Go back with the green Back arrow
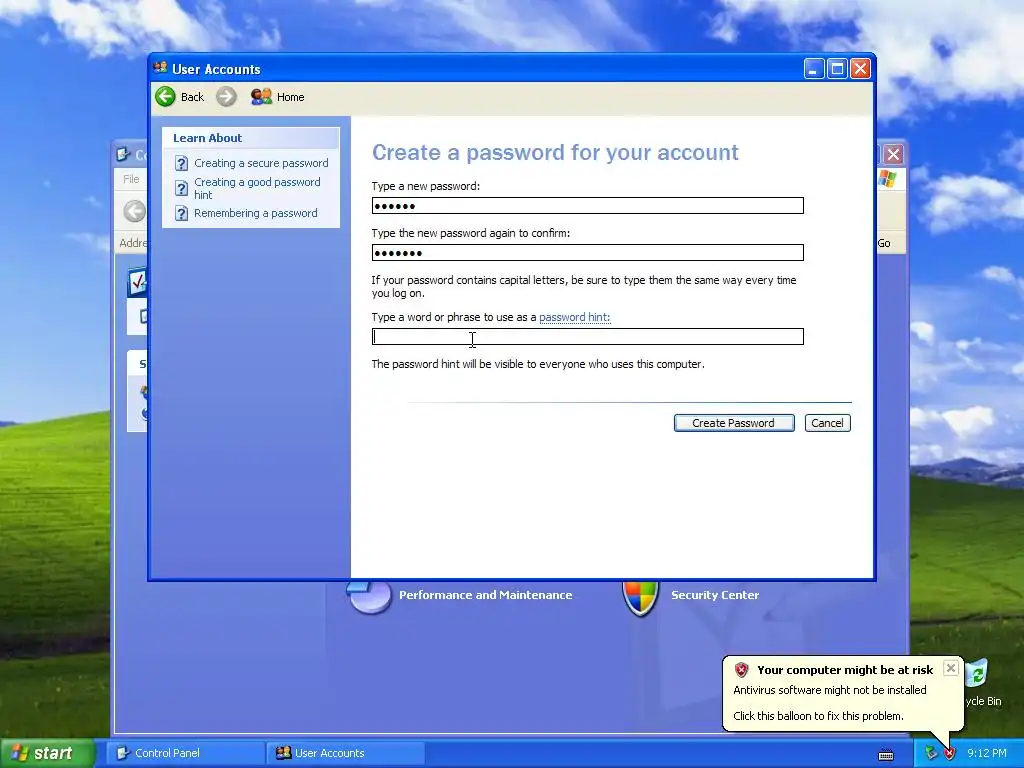The image size is (1024, 768). [x=180, y=97]
